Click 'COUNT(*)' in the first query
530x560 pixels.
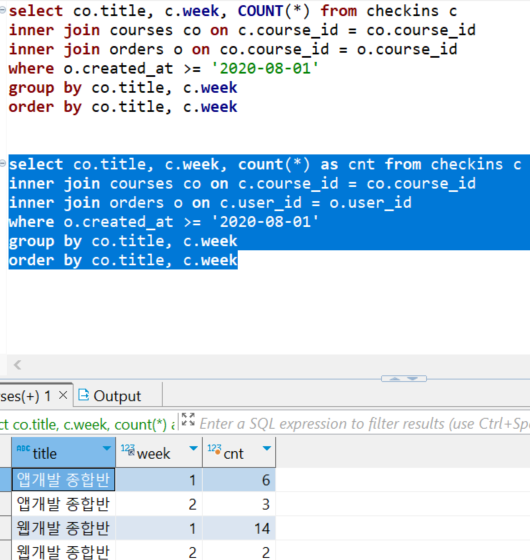(x=274, y=11)
